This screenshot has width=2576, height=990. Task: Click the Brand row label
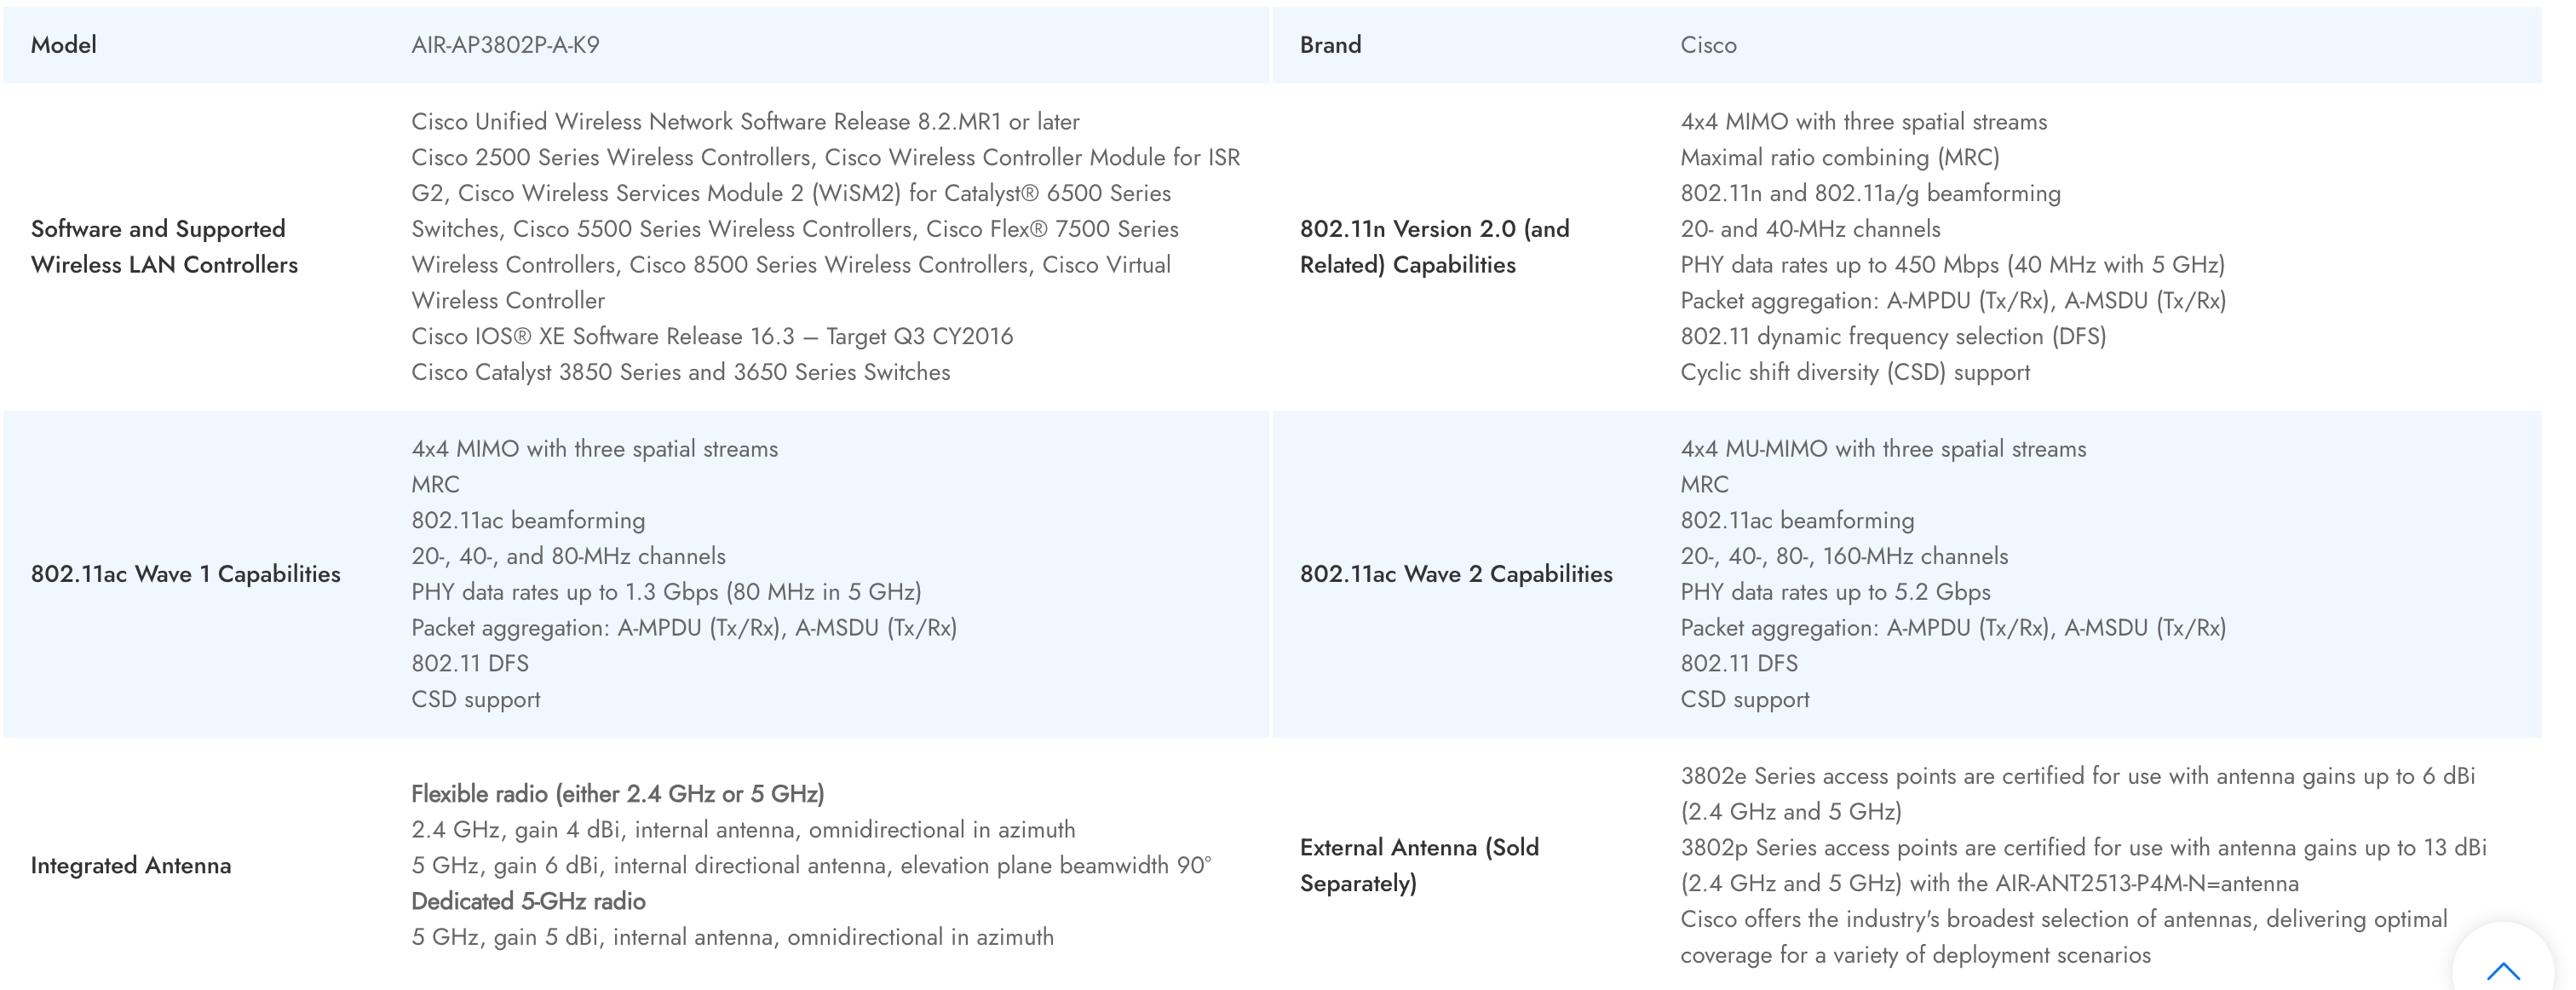1330,45
